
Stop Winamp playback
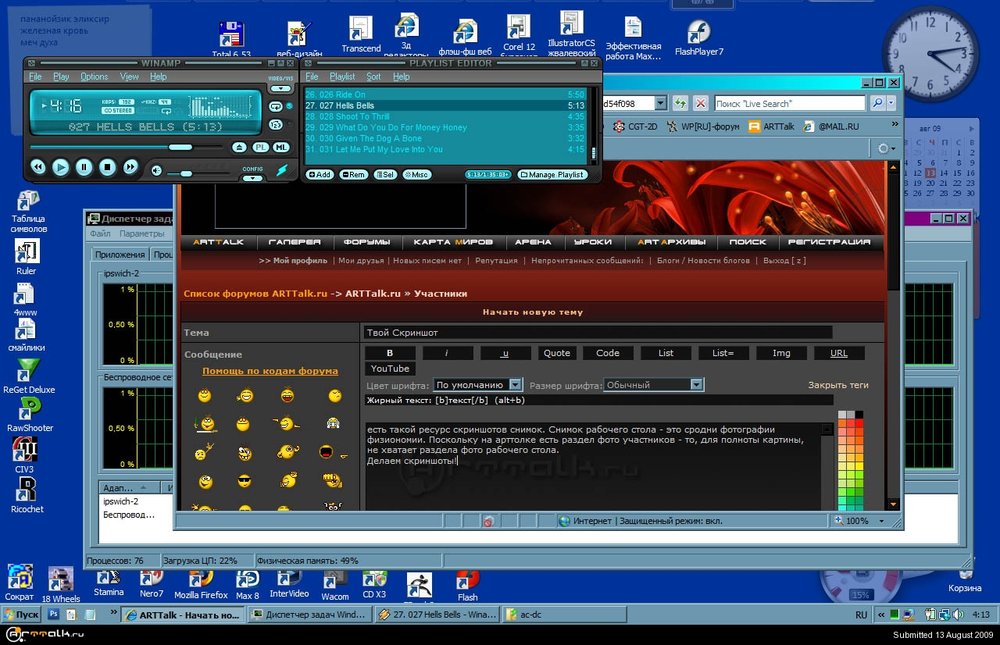point(108,168)
